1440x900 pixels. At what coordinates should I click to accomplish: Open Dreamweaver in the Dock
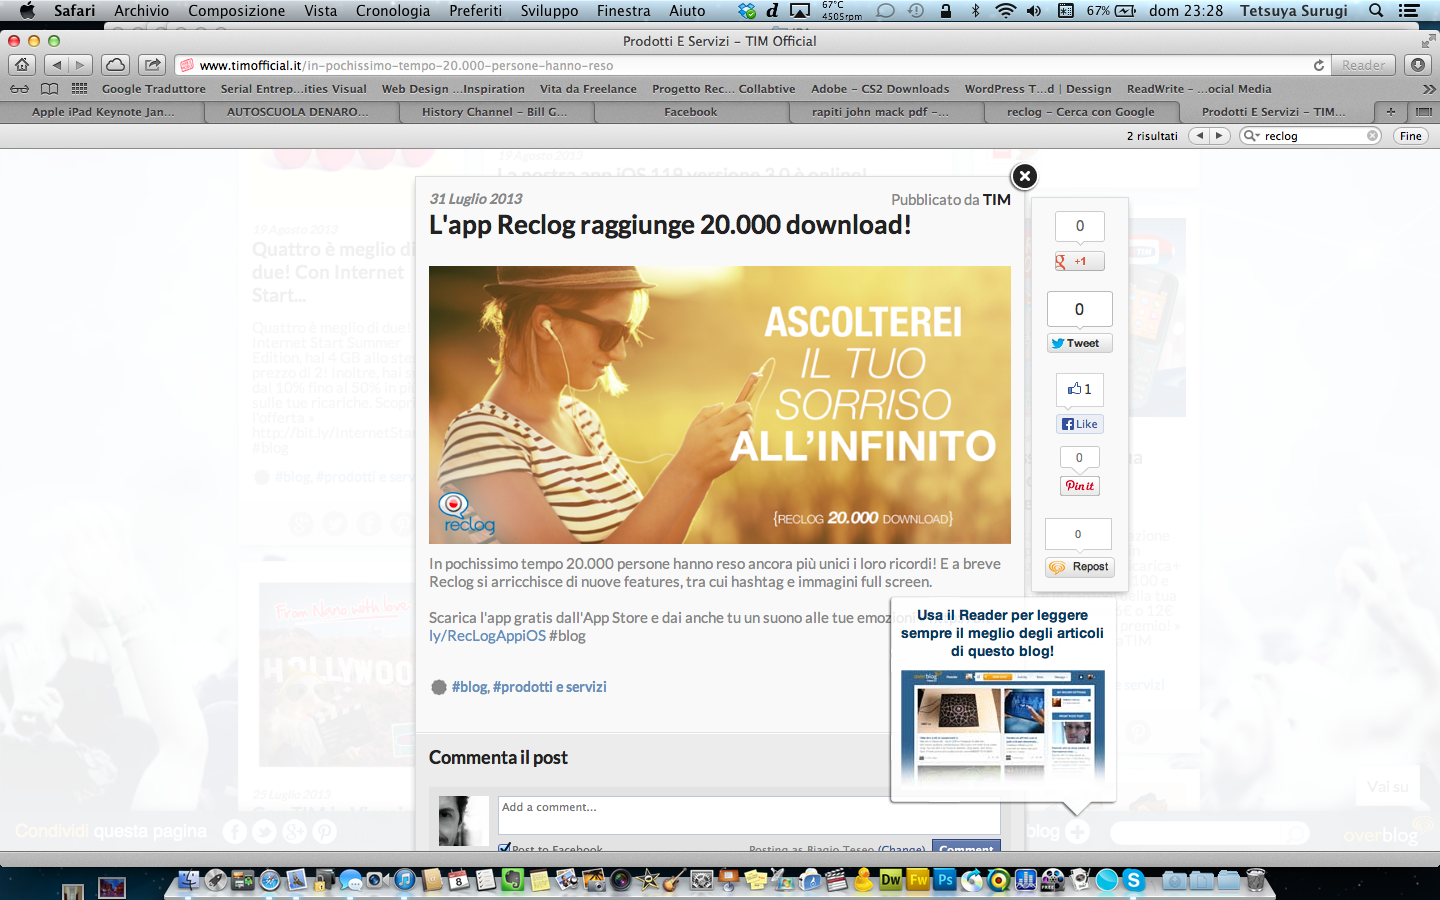coord(891,880)
